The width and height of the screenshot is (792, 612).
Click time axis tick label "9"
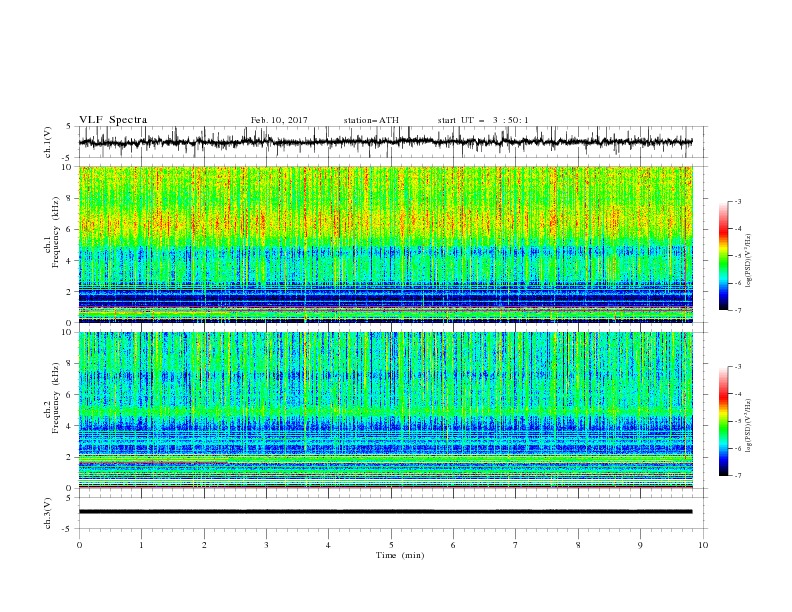(x=640, y=545)
